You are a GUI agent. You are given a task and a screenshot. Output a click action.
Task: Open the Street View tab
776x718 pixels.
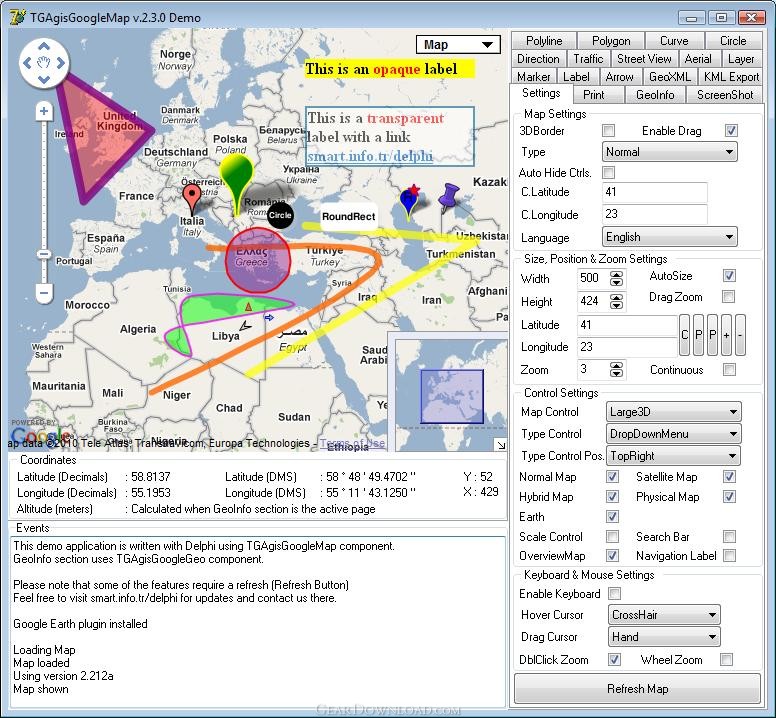644,59
